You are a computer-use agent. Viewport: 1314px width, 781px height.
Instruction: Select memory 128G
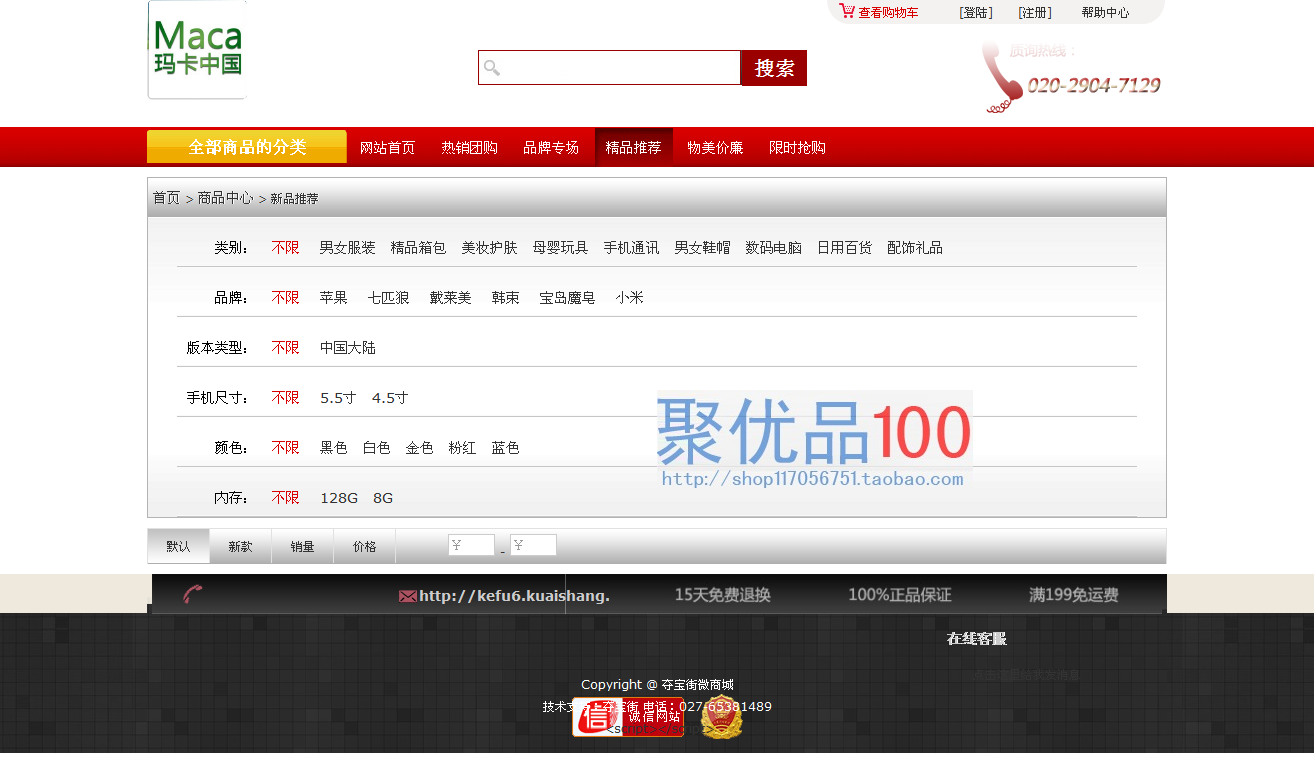pos(339,497)
